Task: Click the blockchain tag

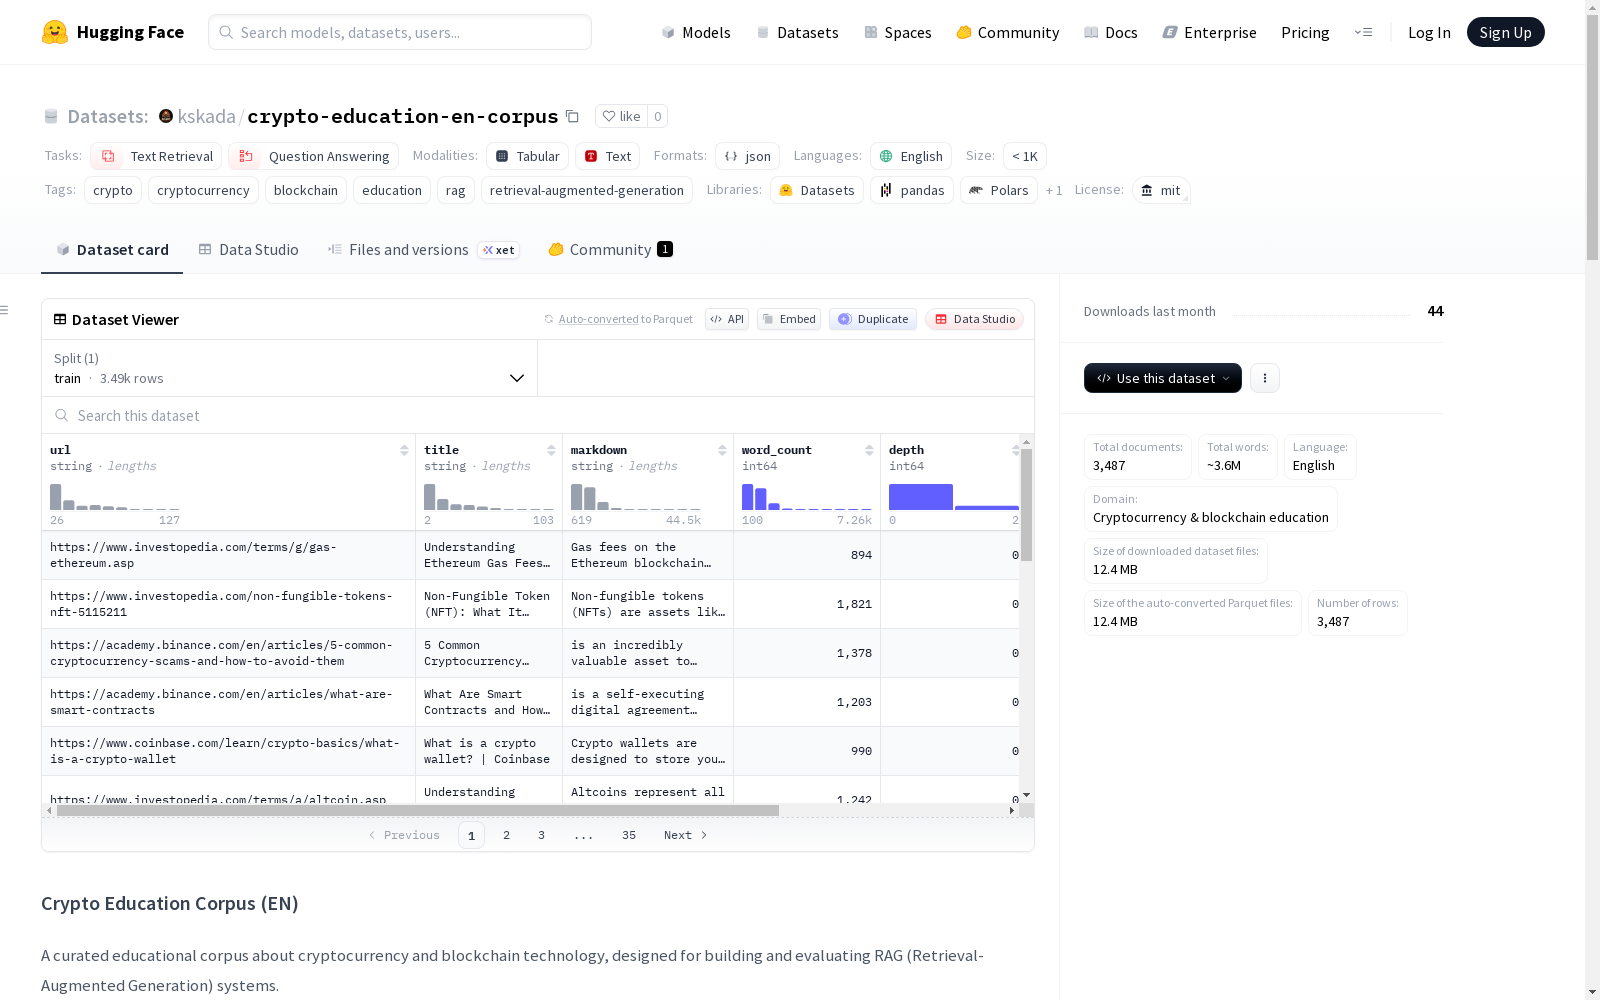Action: click(x=306, y=190)
